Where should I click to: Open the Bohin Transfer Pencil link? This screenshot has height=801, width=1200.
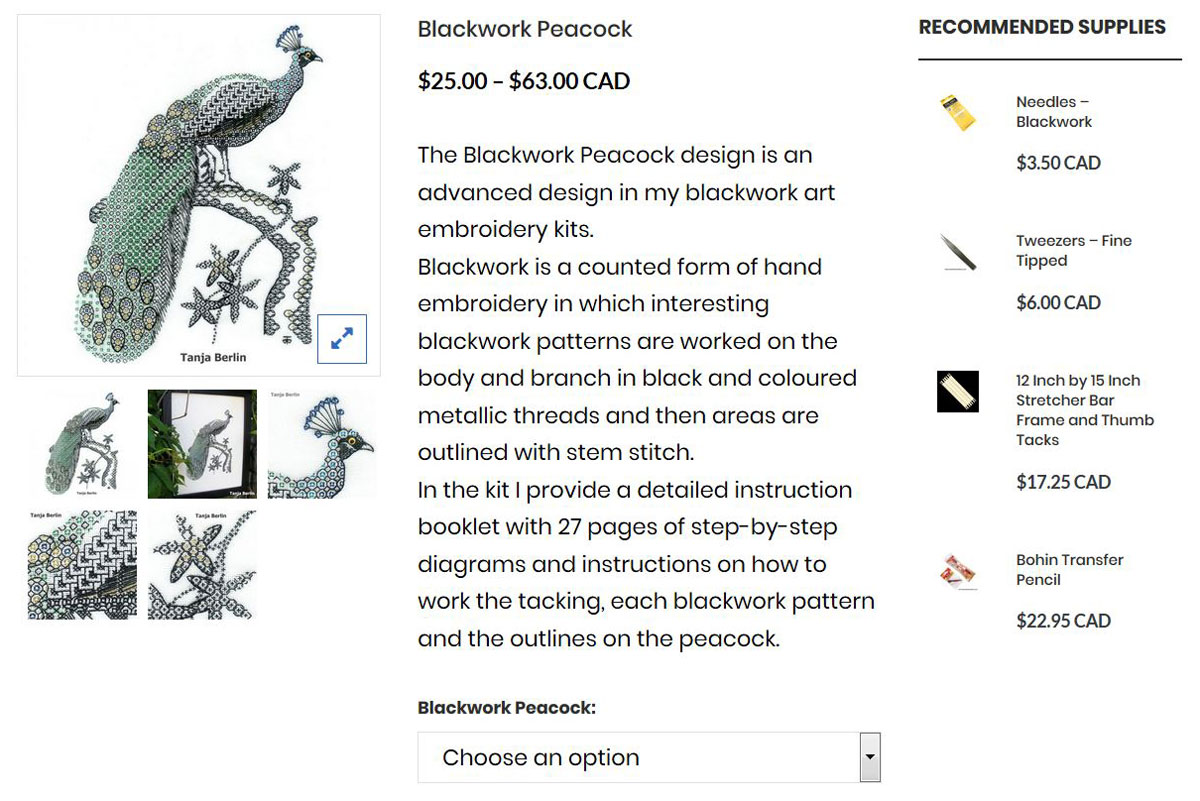tap(1069, 570)
